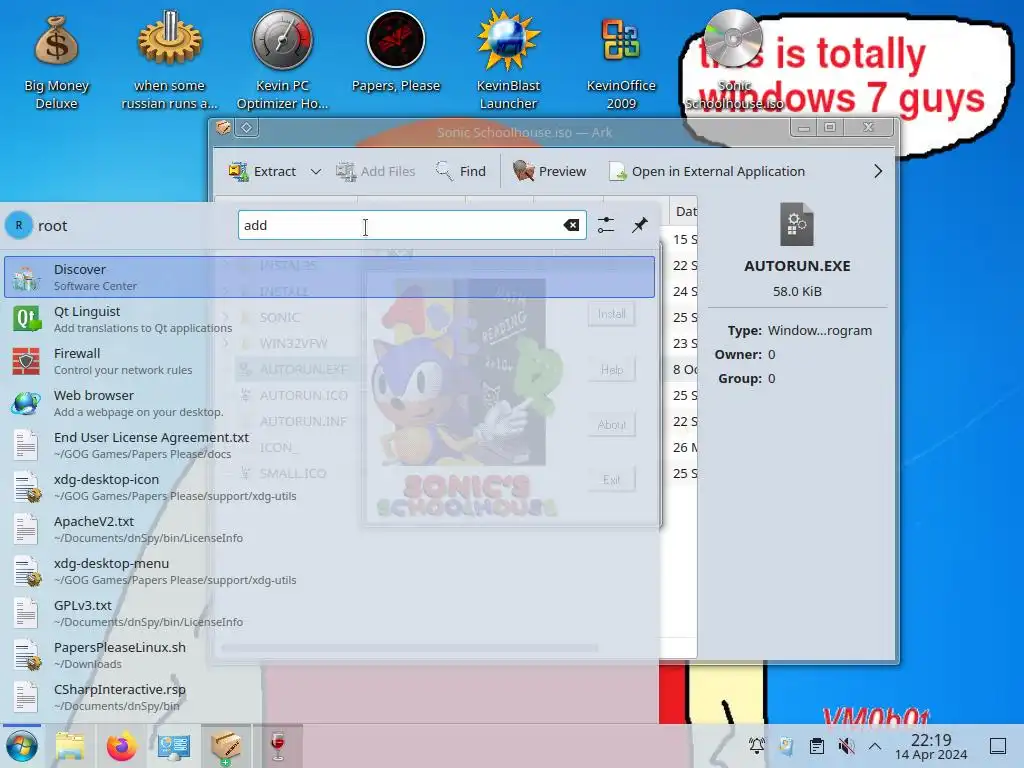Open Sonic Schoolhouse.iso desktop icon
Screen dimensions: 1024x768
pyautogui.click(x=733, y=60)
